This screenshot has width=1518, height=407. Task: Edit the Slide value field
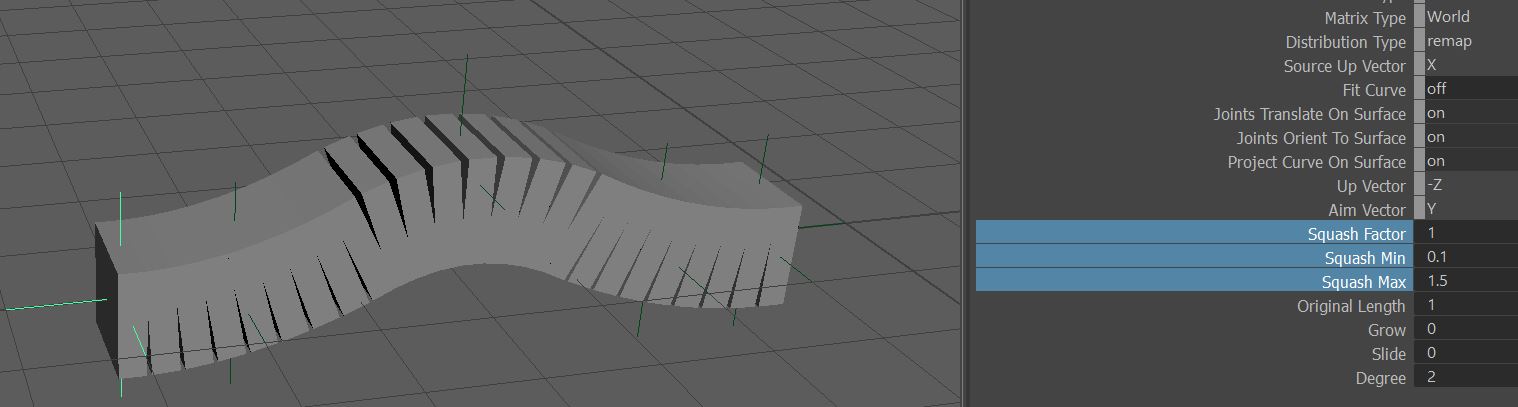(1466, 353)
